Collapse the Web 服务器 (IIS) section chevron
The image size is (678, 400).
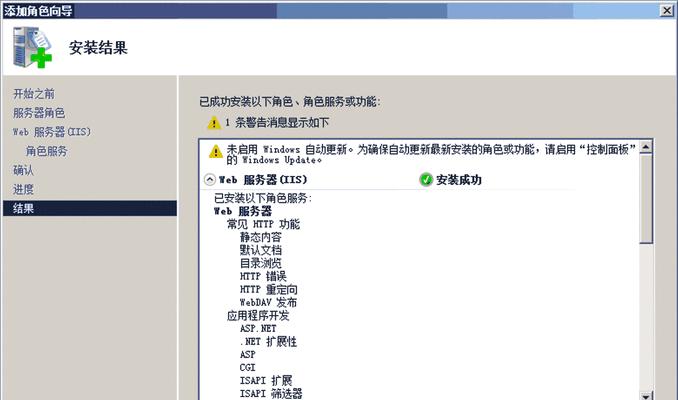pyautogui.click(x=210, y=179)
